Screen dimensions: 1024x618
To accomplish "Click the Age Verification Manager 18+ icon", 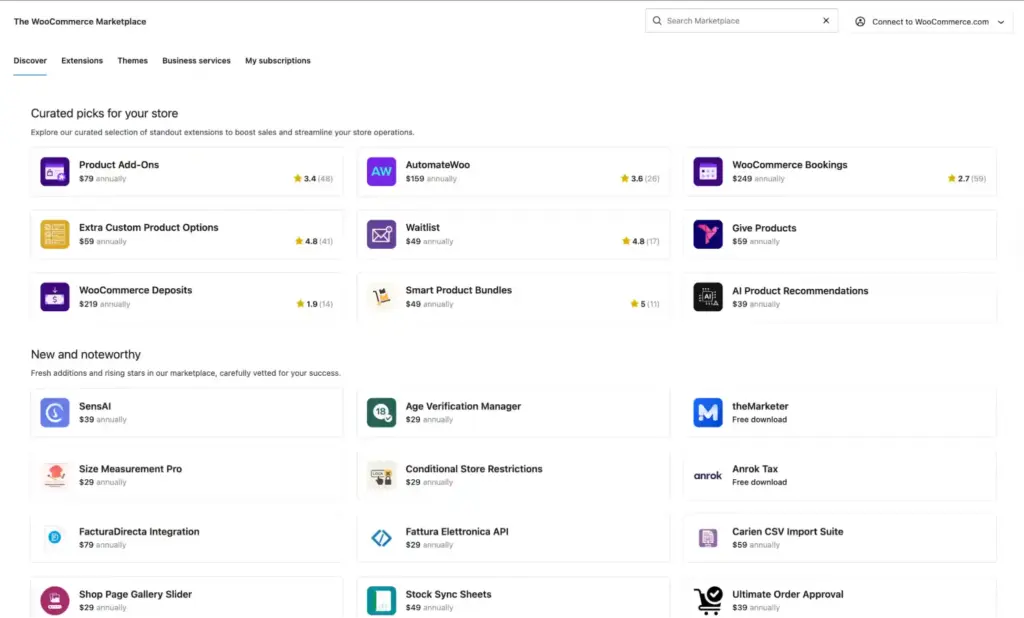I will pyautogui.click(x=381, y=411).
